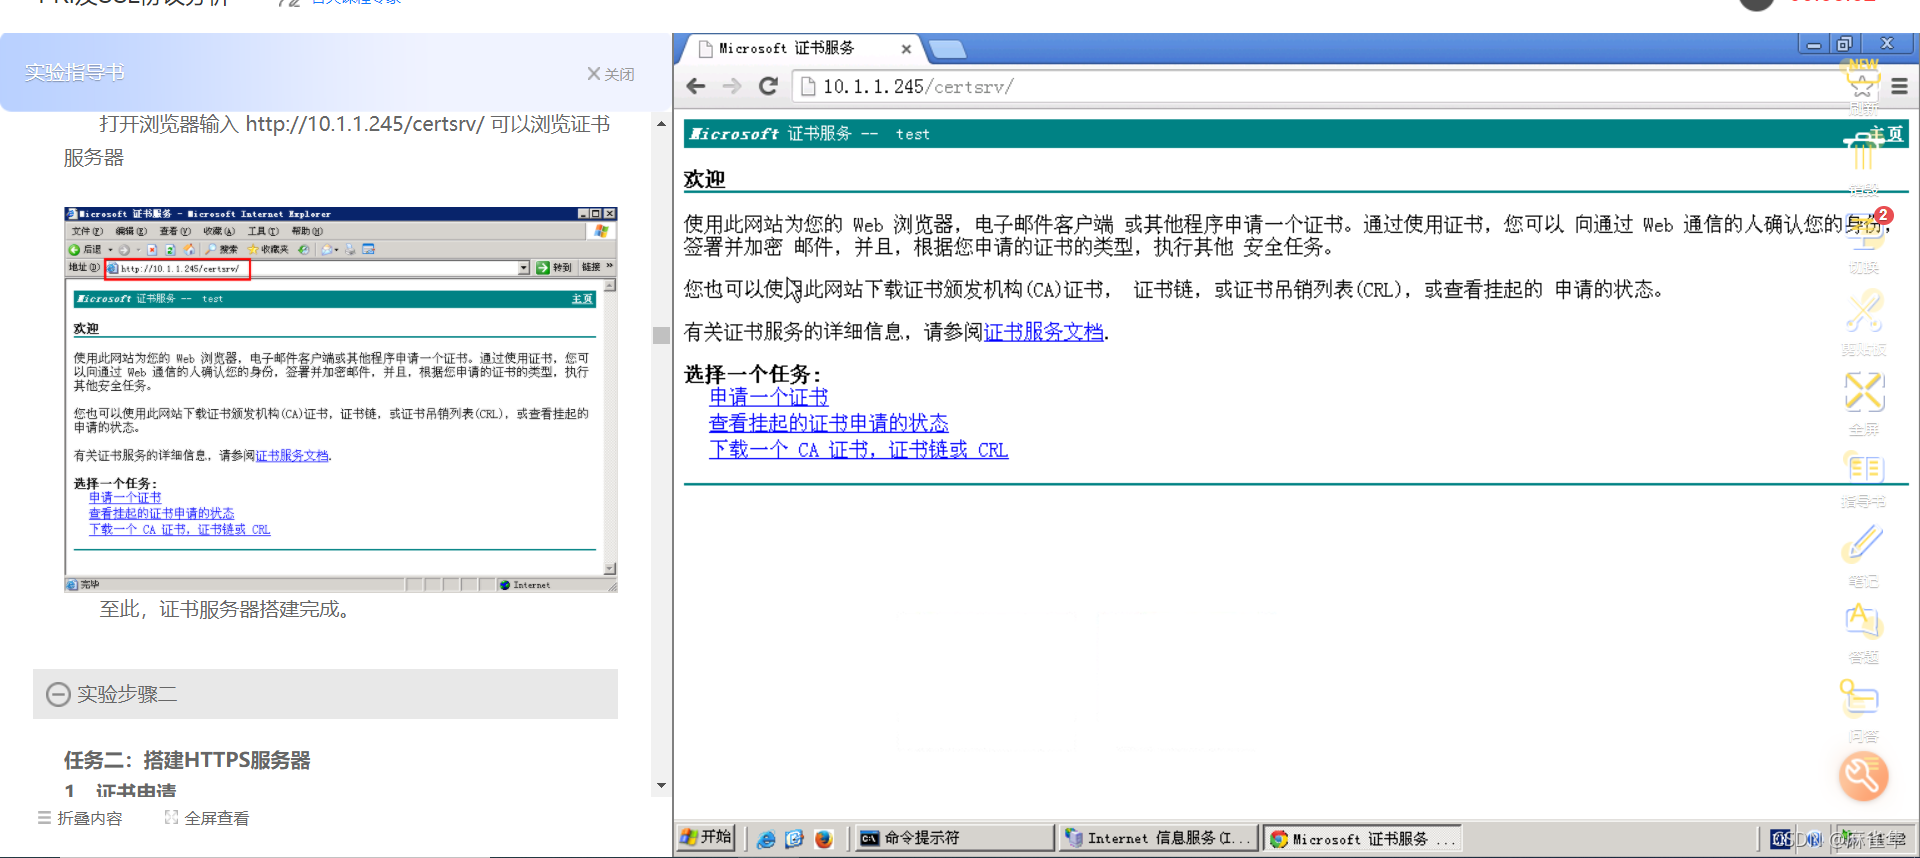This screenshot has width=1920, height=858.
Task: Click the 任务二：搭建HTTPS服务器 heading
Action: point(187,760)
